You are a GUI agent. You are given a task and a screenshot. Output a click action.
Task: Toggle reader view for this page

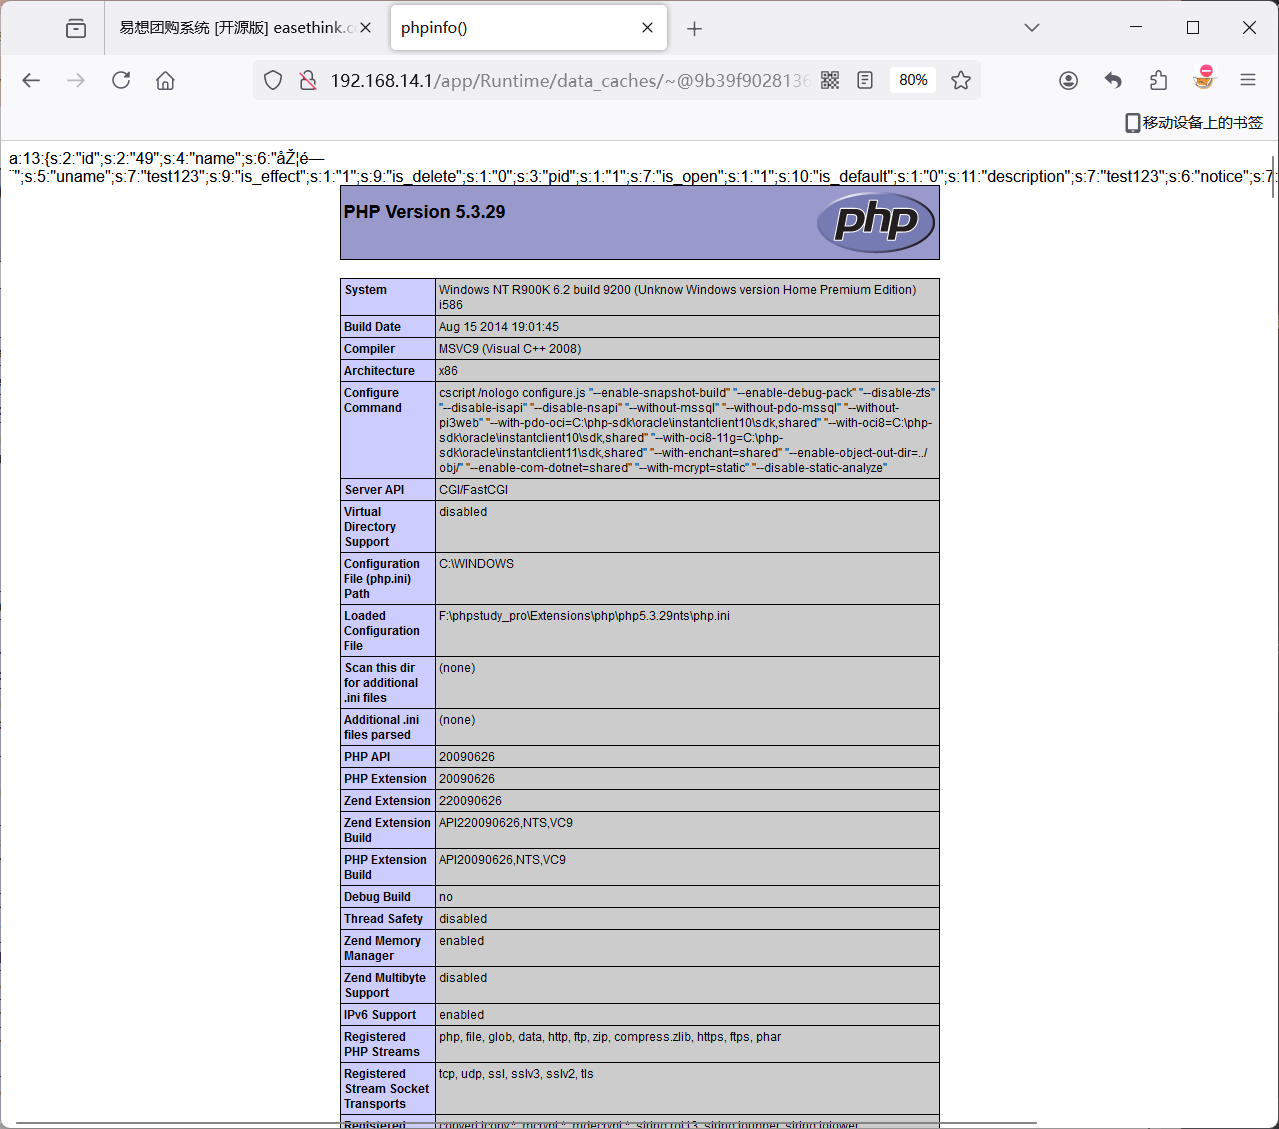click(865, 80)
